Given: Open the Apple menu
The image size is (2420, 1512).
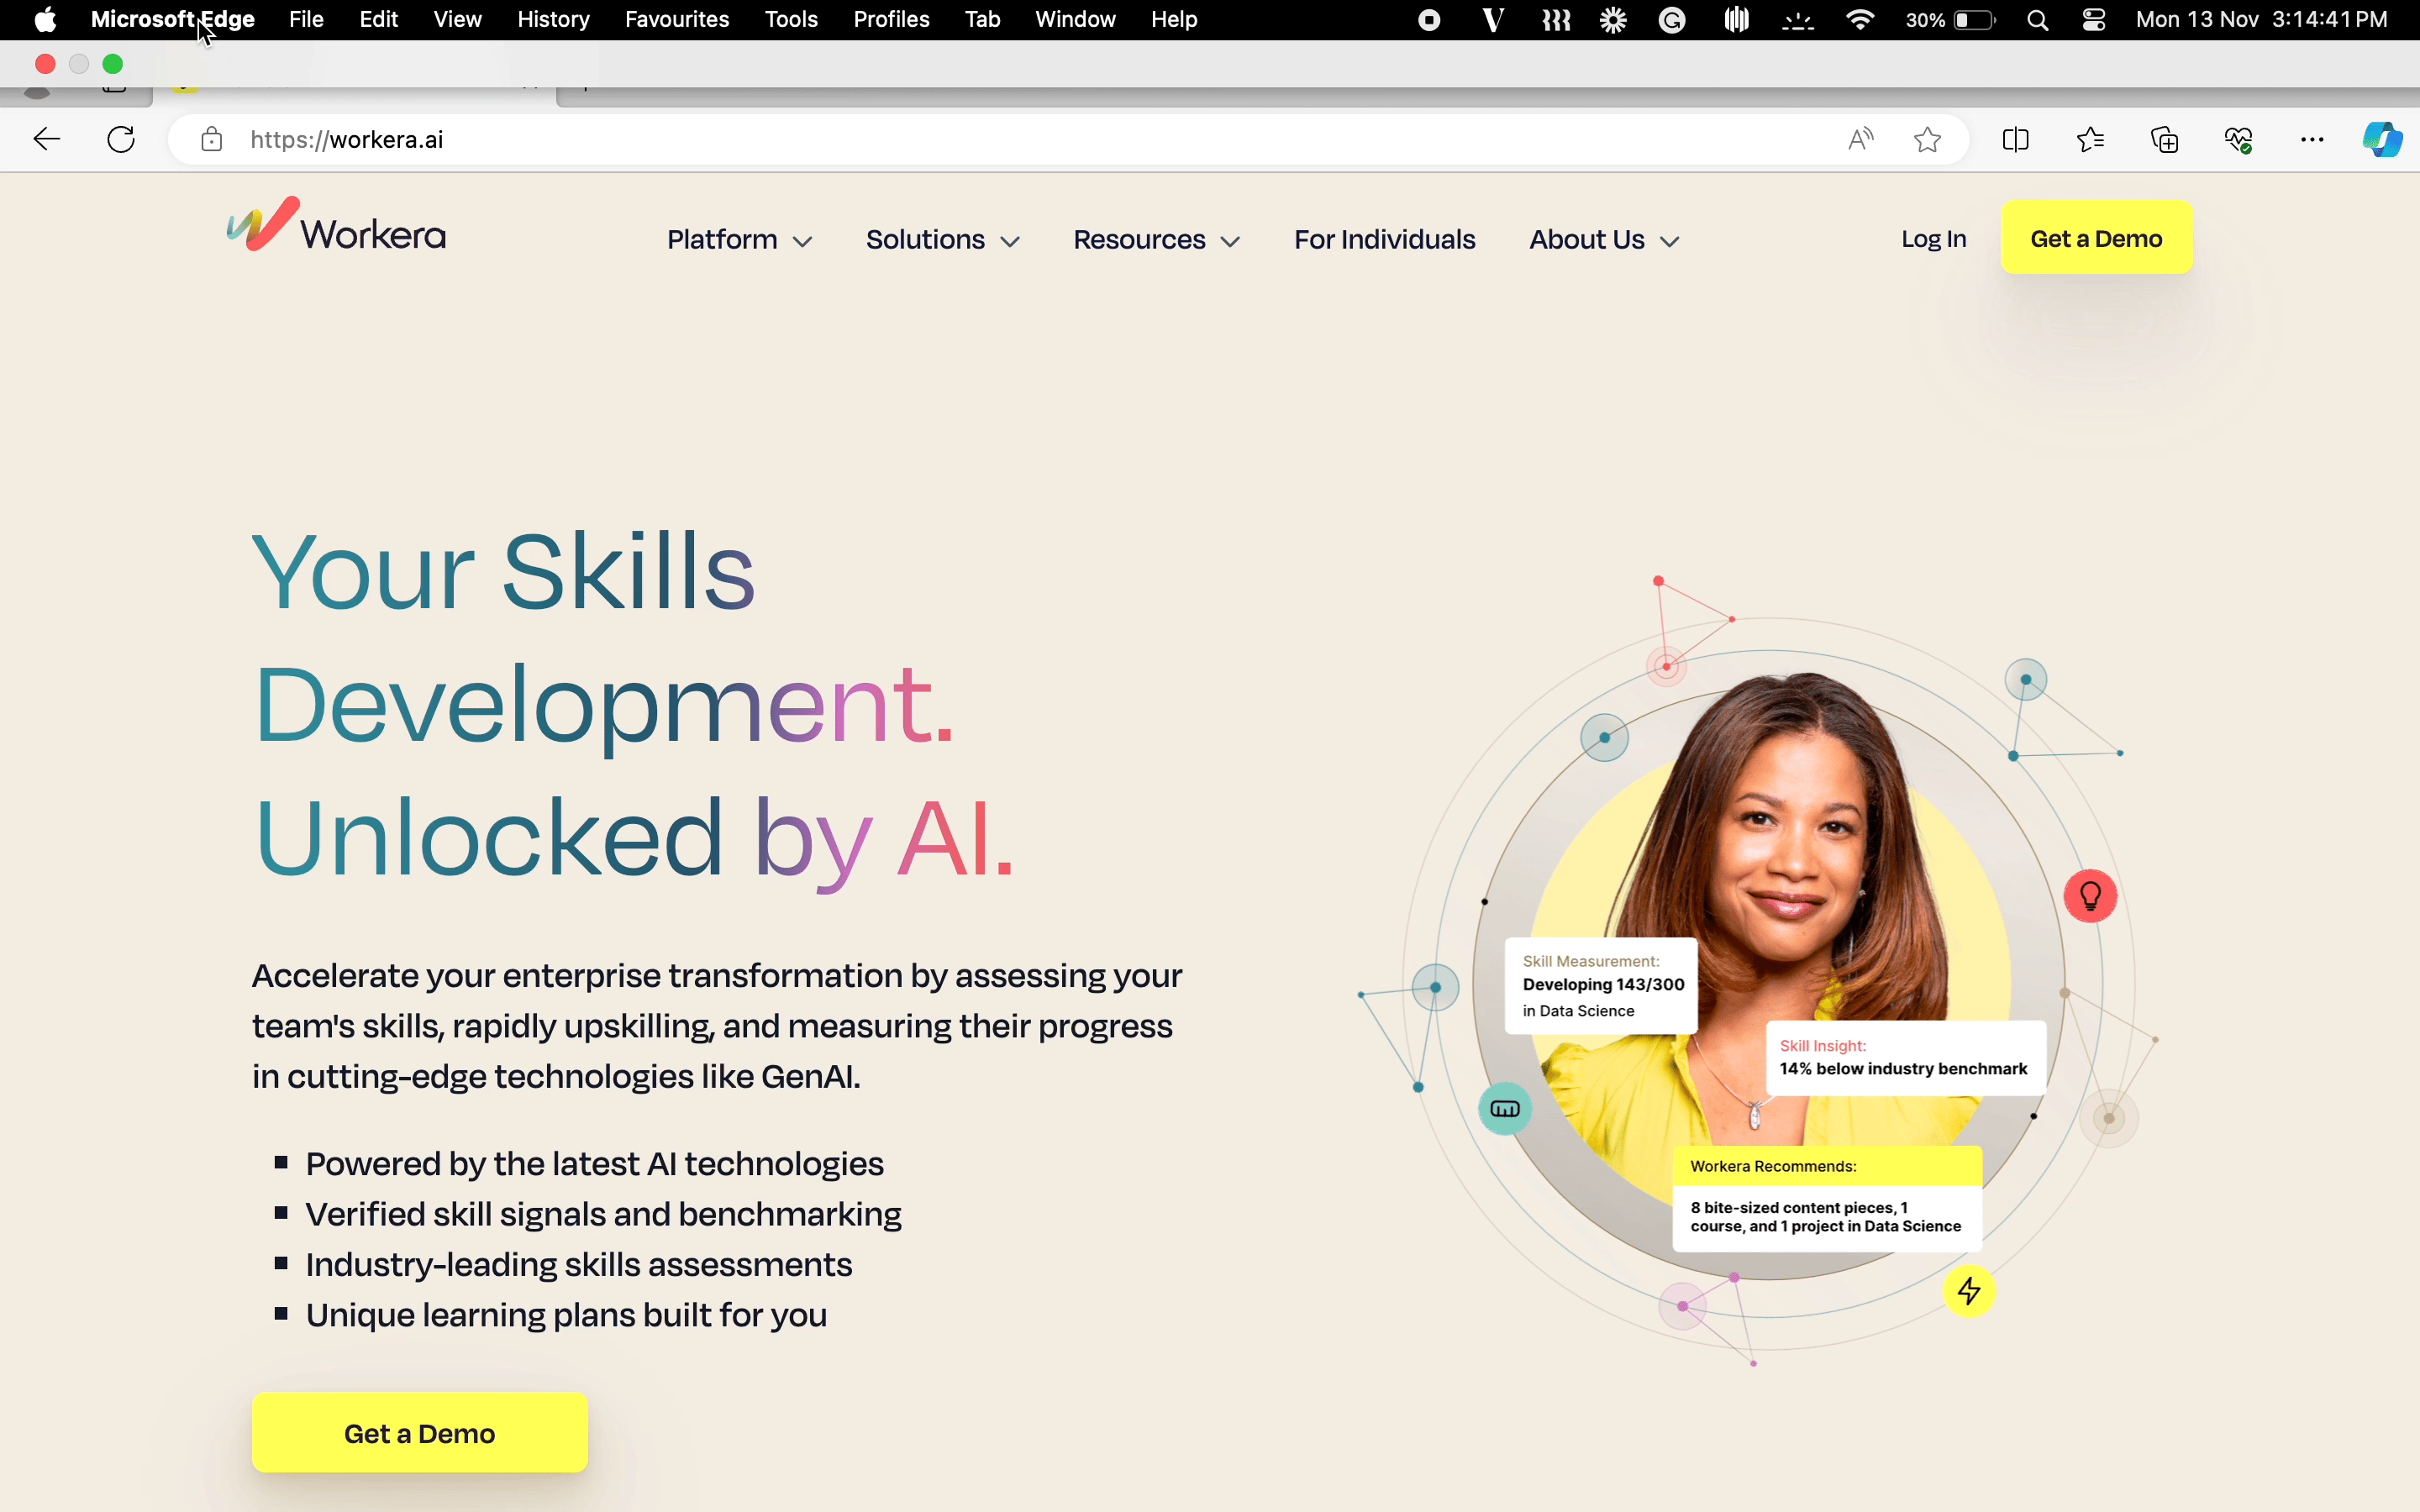Looking at the screenshot, I should (x=45, y=20).
